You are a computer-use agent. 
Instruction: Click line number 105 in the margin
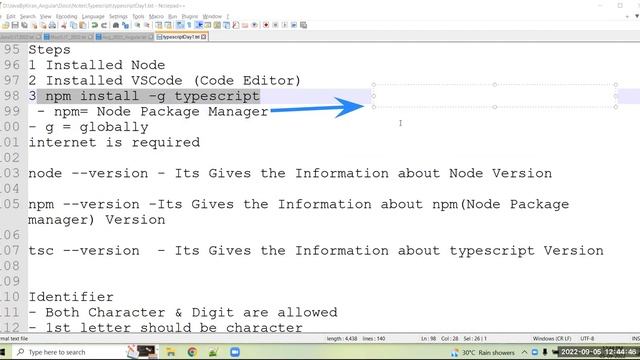(x=10, y=204)
